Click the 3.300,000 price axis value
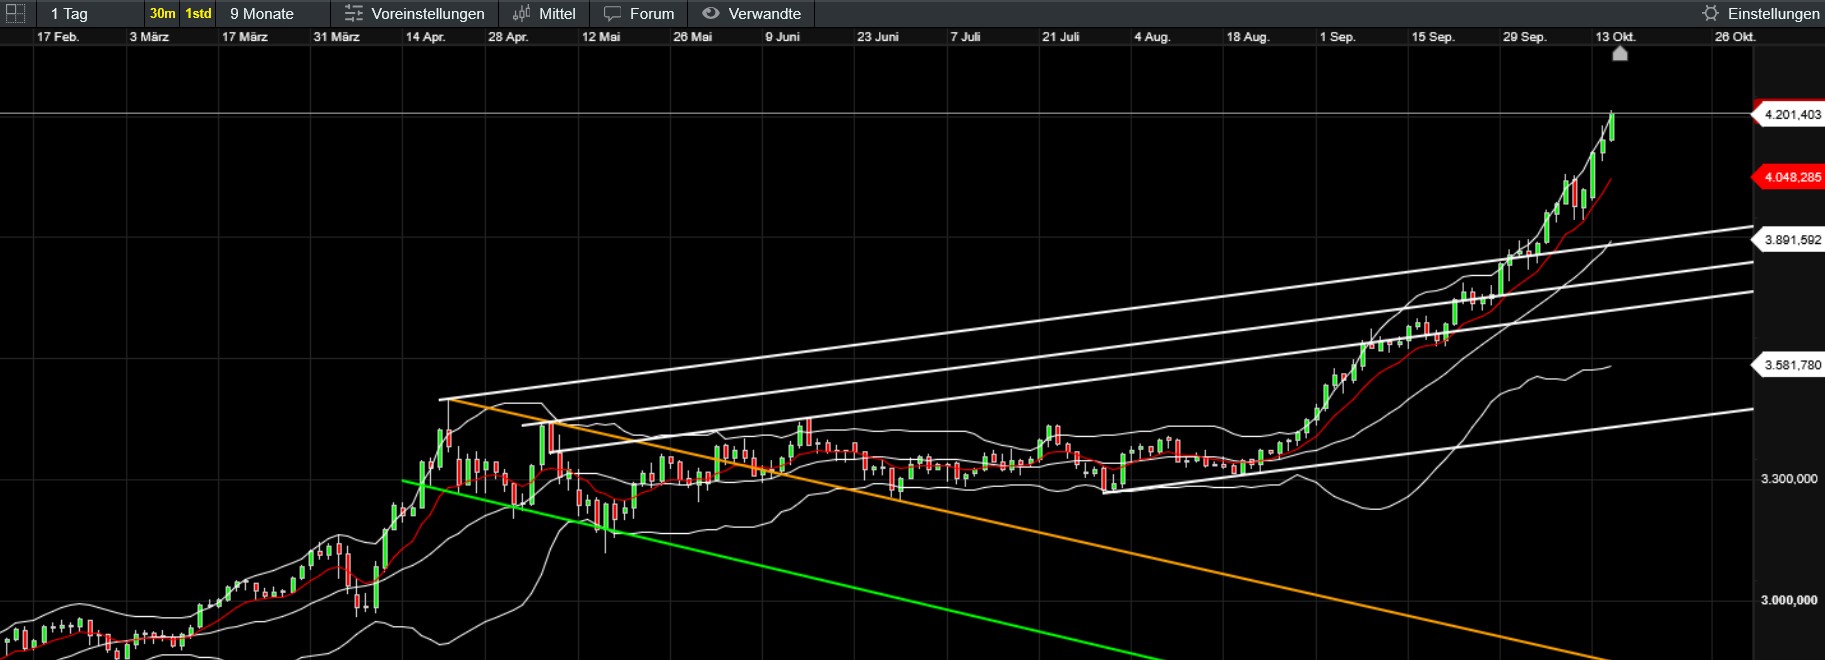1825x660 pixels. click(x=1789, y=479)
